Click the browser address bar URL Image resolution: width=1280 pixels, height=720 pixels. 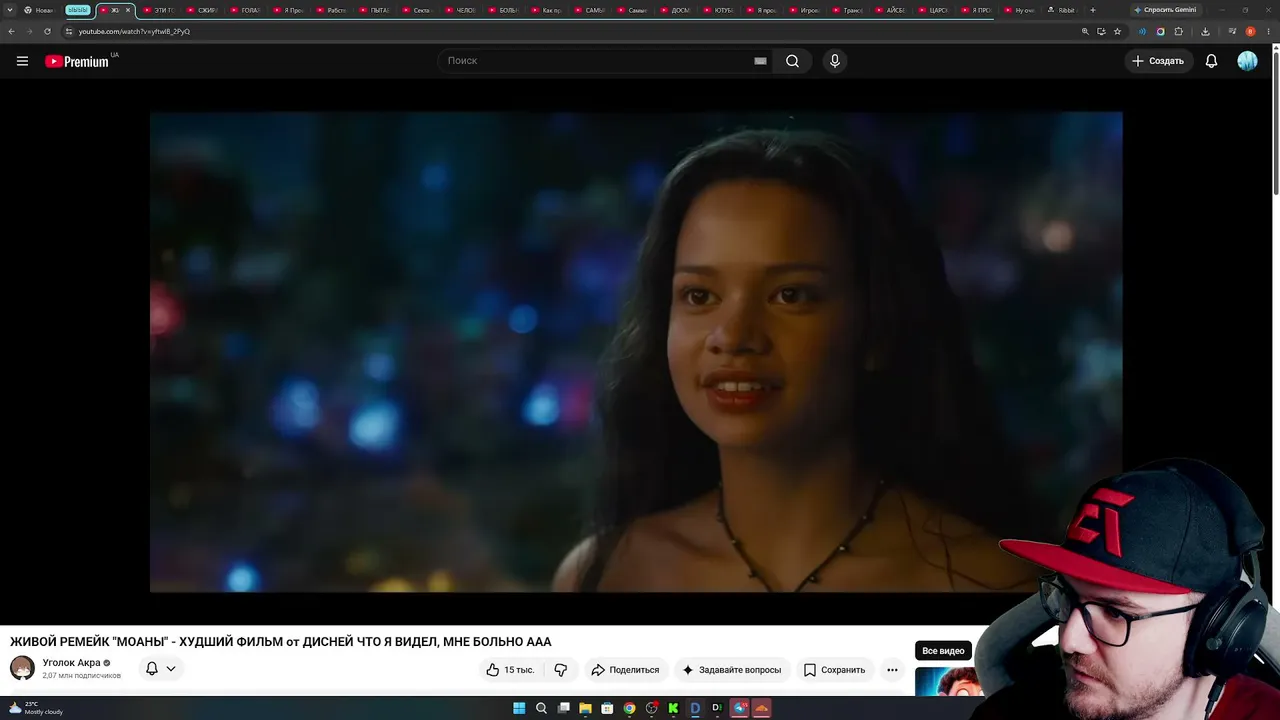134,31
